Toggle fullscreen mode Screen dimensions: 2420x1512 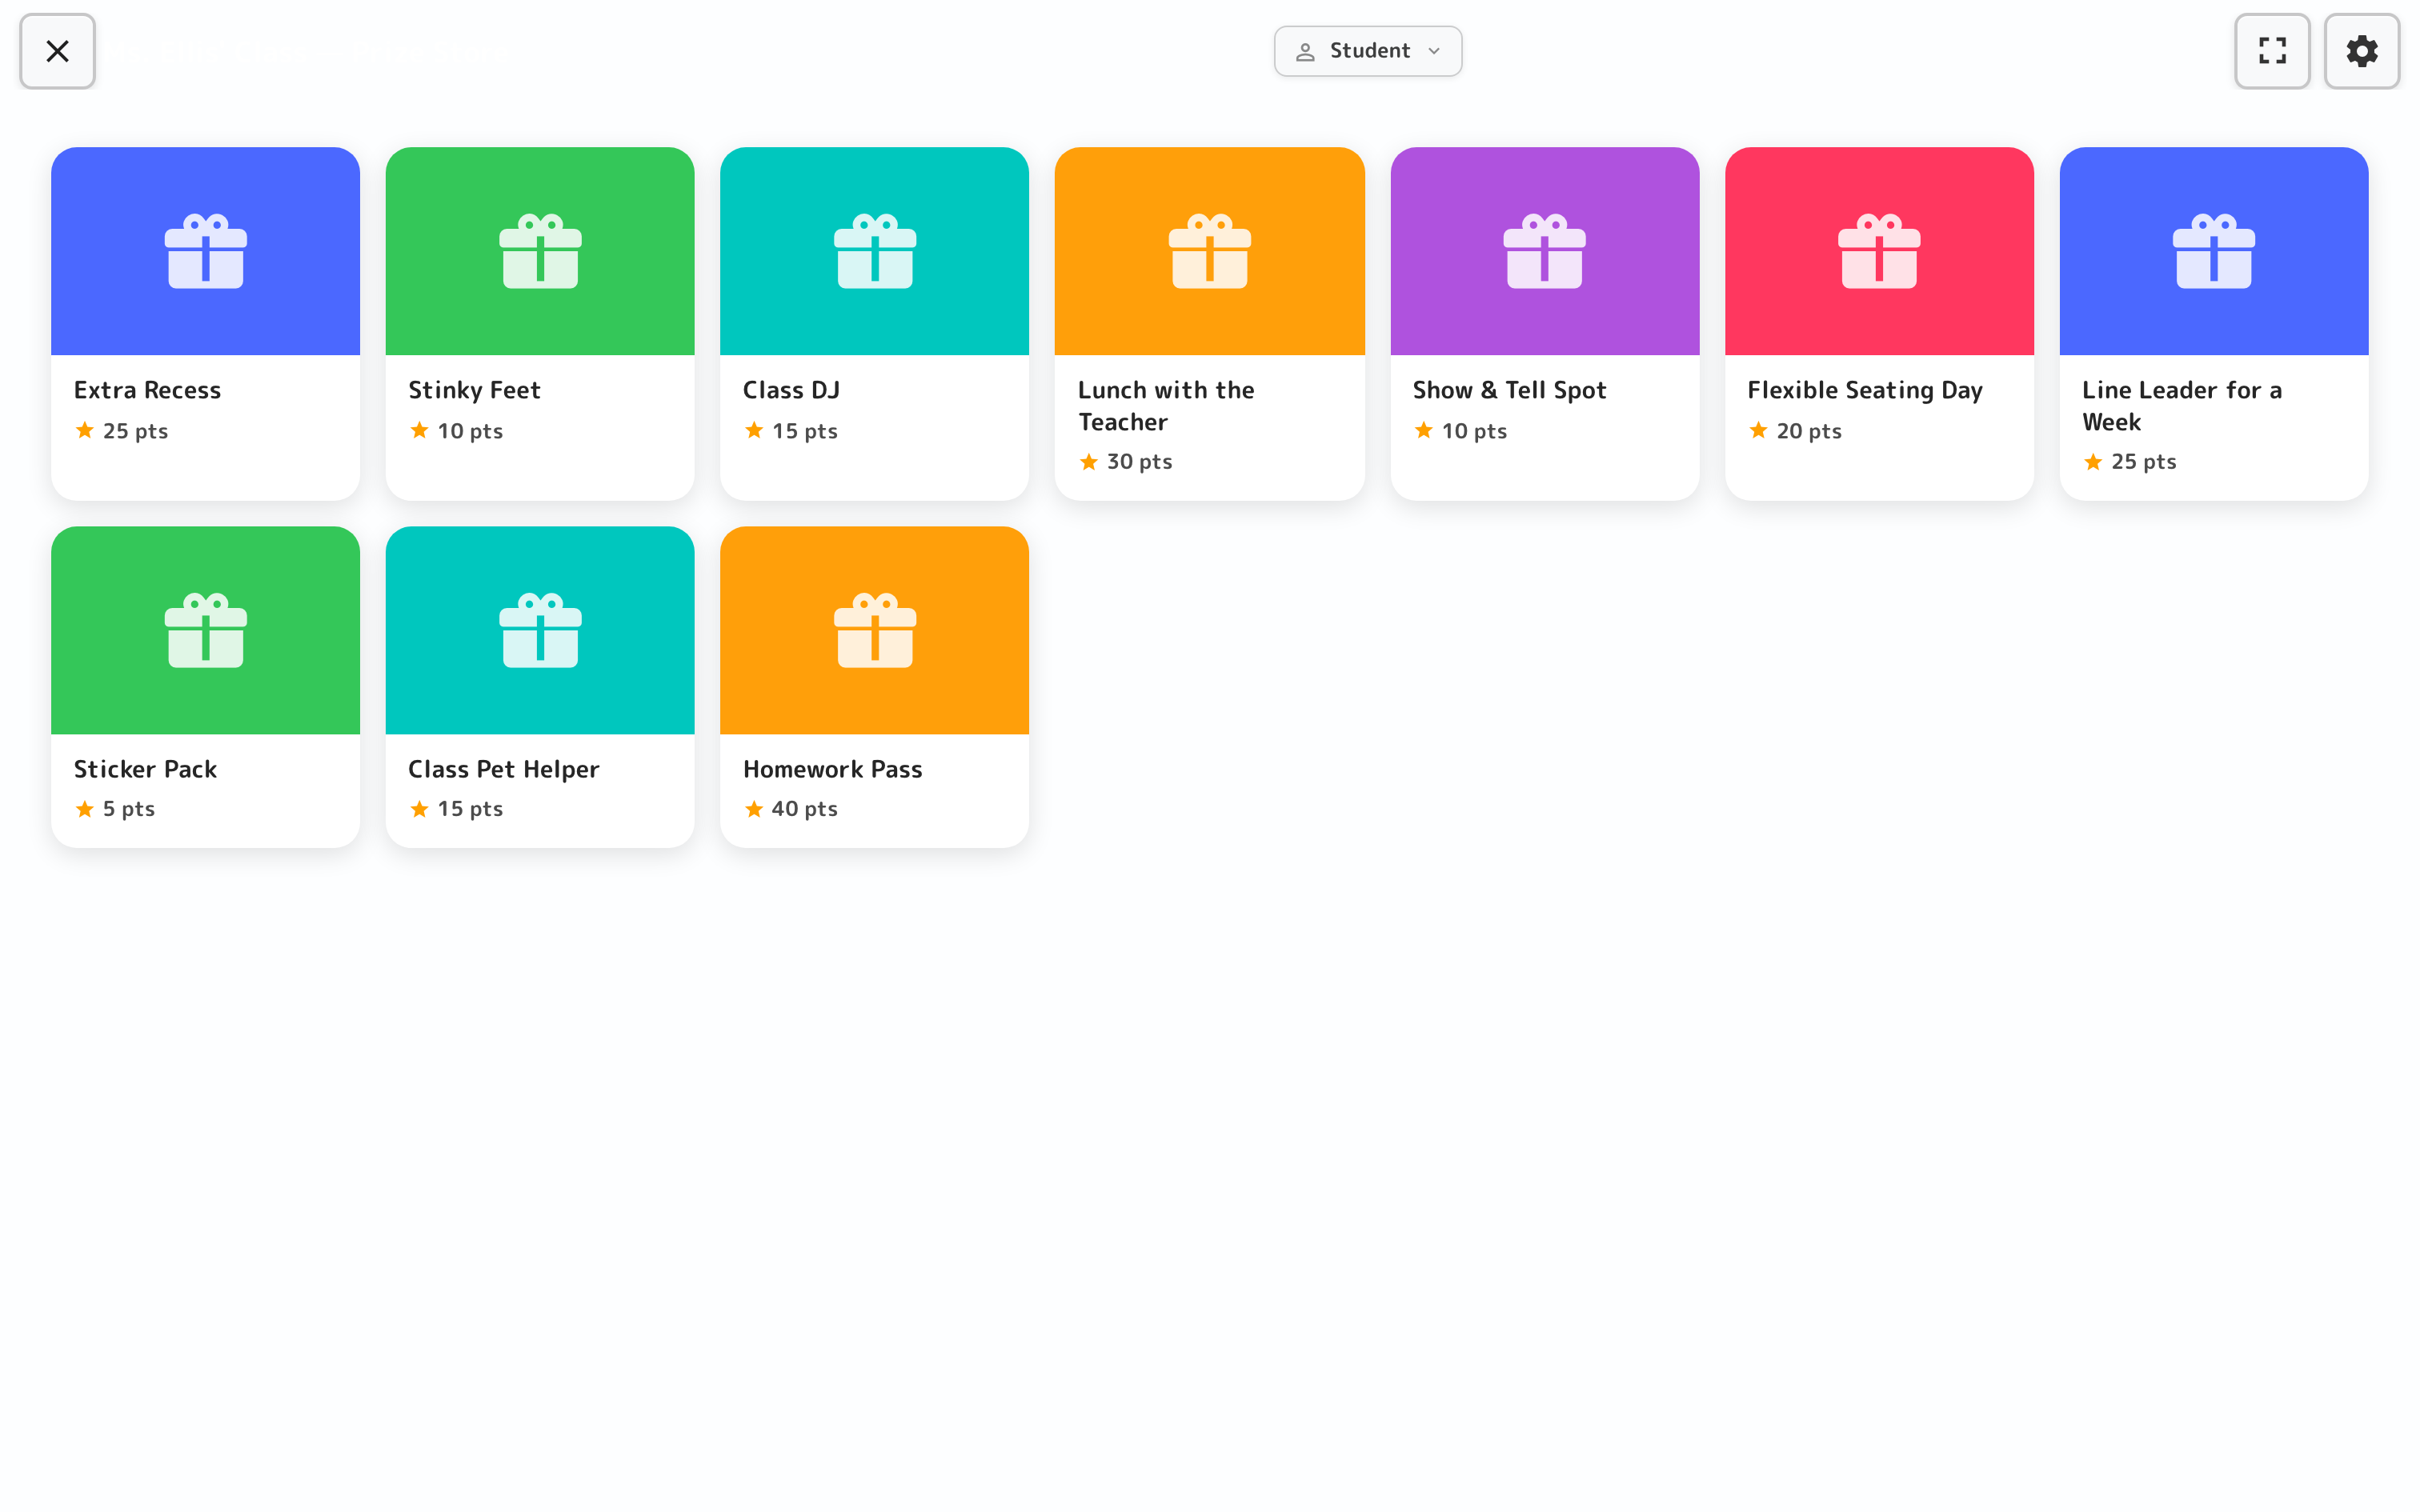tap(2272, 51)
